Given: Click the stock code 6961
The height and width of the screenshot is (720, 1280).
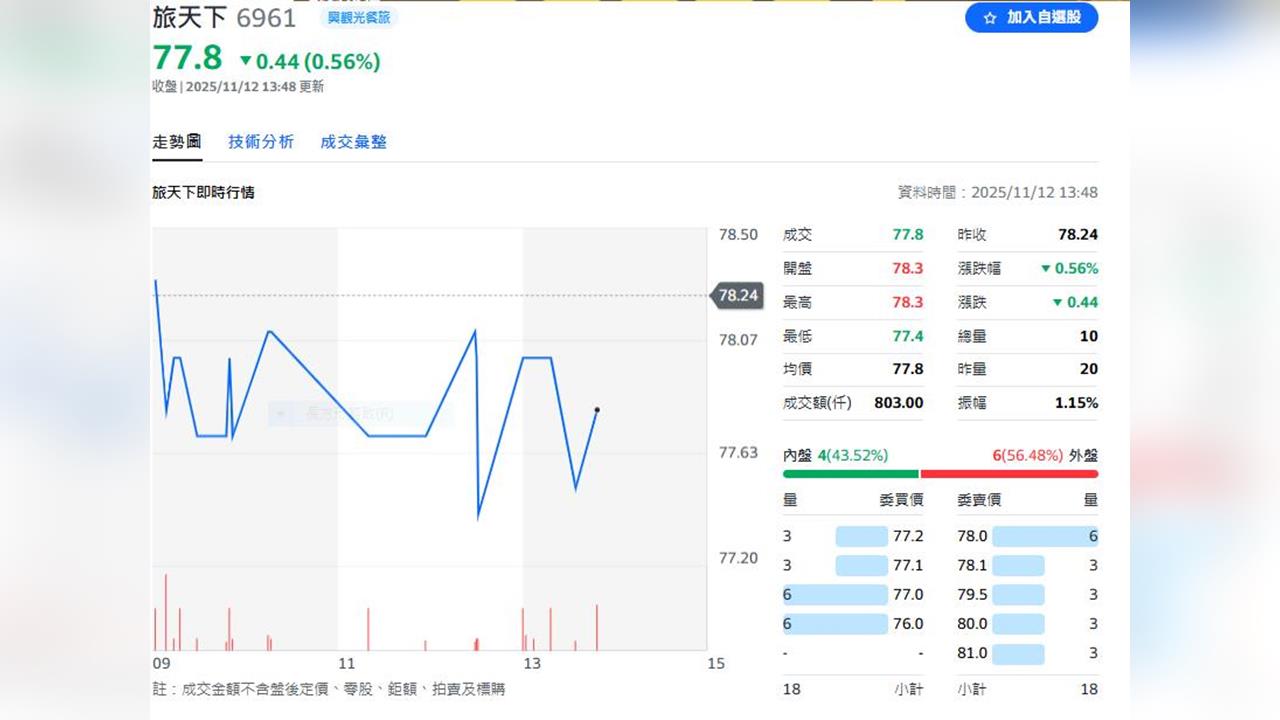Looking at the screenshot, I should click(266, 18).
